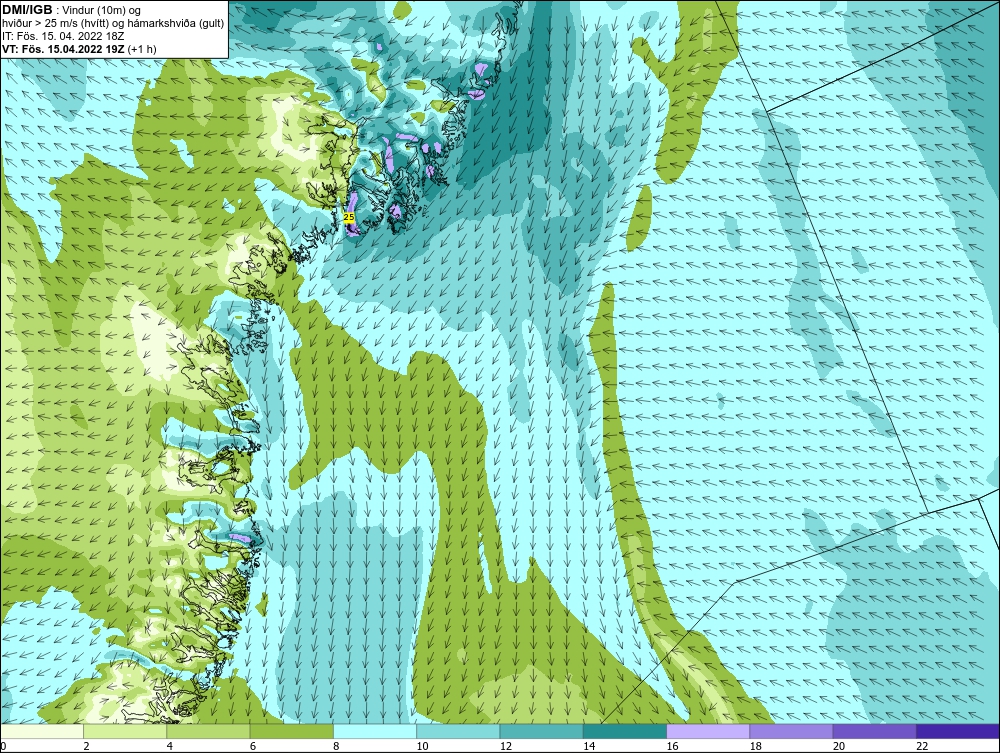This screenshot has width=1000, height=753.
Task: Pick the 6–8 m/s olive green swatch
Action: 291,731
